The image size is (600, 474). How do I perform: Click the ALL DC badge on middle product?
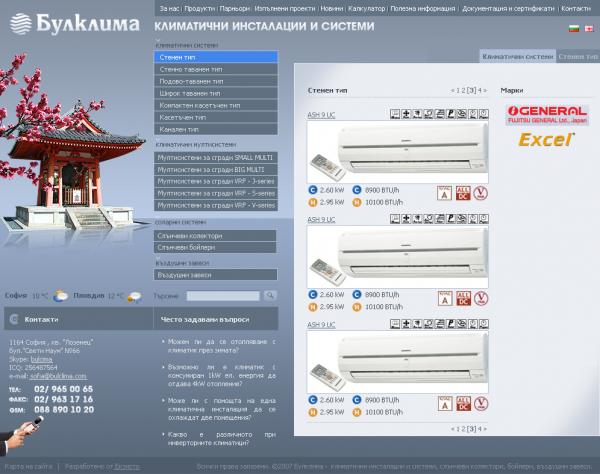pos(463,298)
